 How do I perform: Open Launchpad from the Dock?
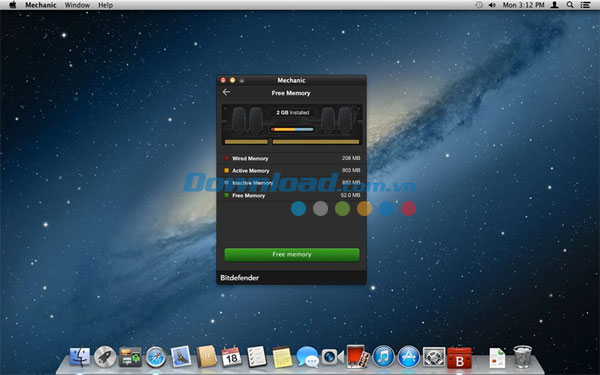(105, 357)
